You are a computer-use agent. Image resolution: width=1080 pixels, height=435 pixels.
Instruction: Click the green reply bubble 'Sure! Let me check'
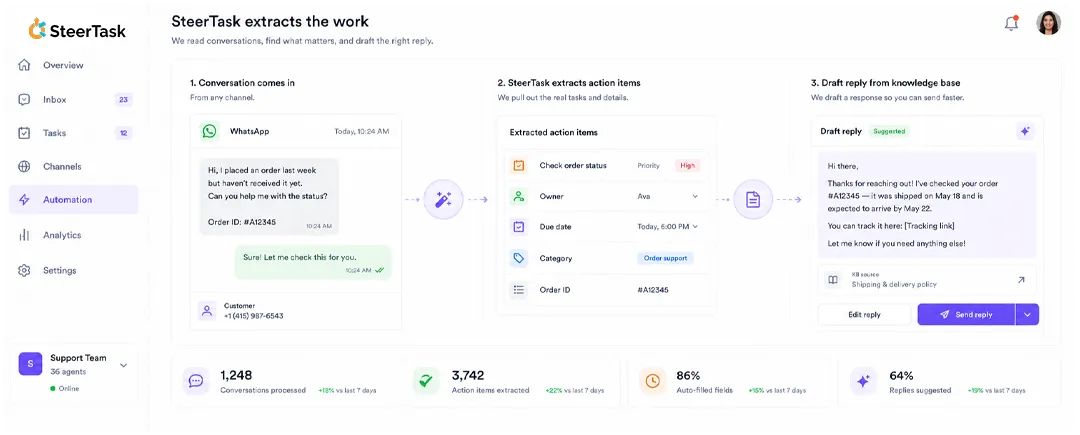(x=313, y=262)
